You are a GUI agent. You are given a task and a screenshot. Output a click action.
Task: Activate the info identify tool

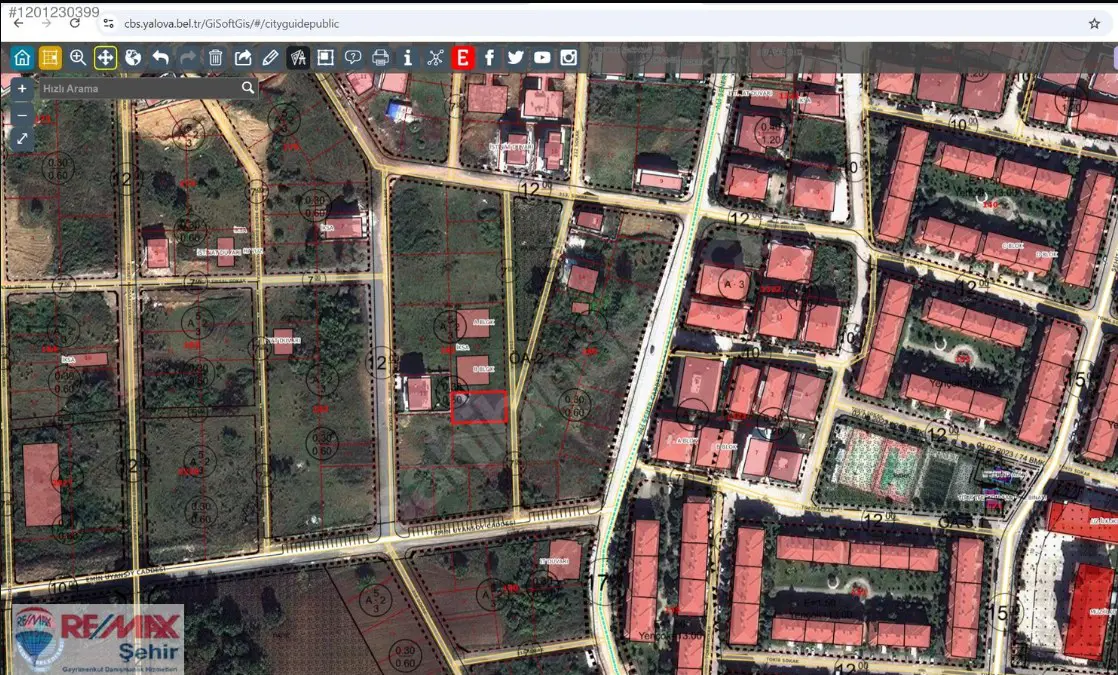click(408, 58)
